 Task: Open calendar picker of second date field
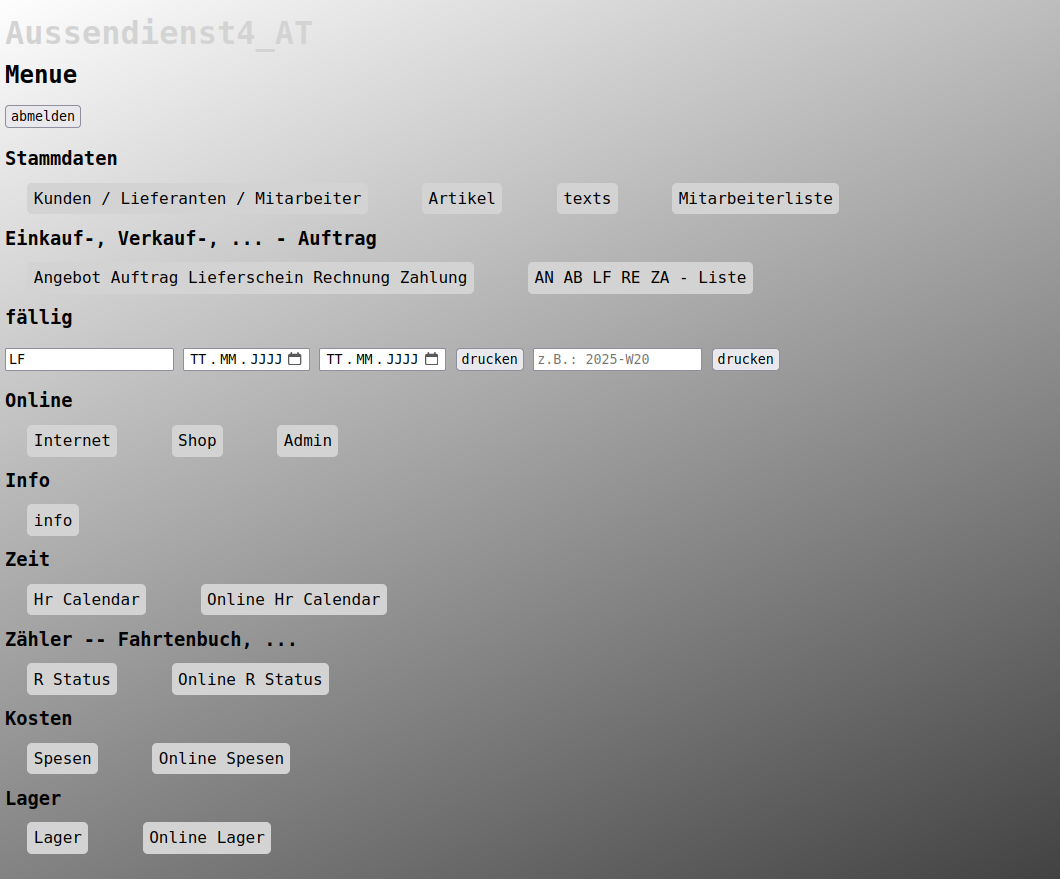(431, 359)
